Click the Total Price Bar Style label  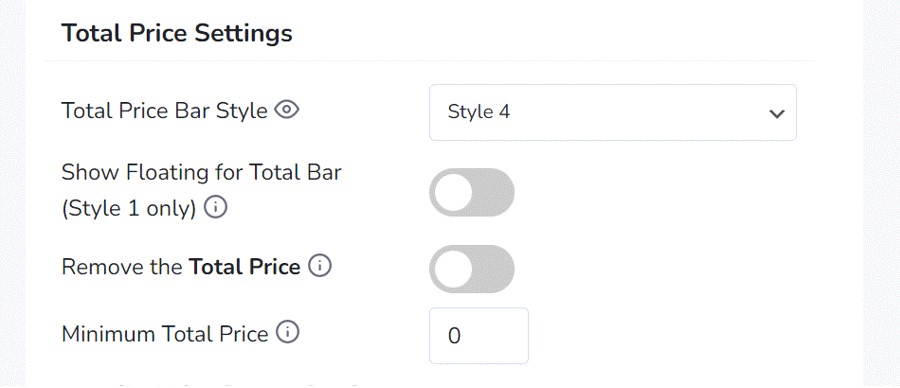(164, 111)
